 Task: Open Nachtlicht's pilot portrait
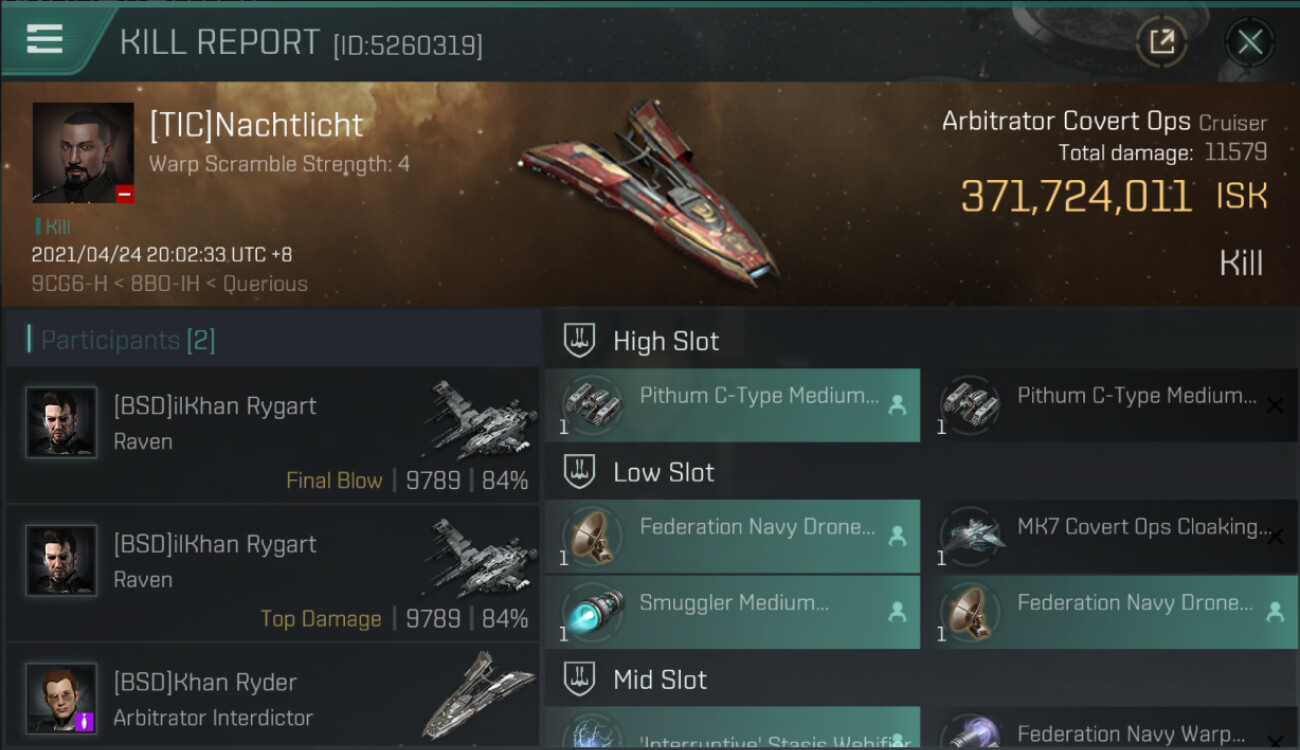(83, 153)
